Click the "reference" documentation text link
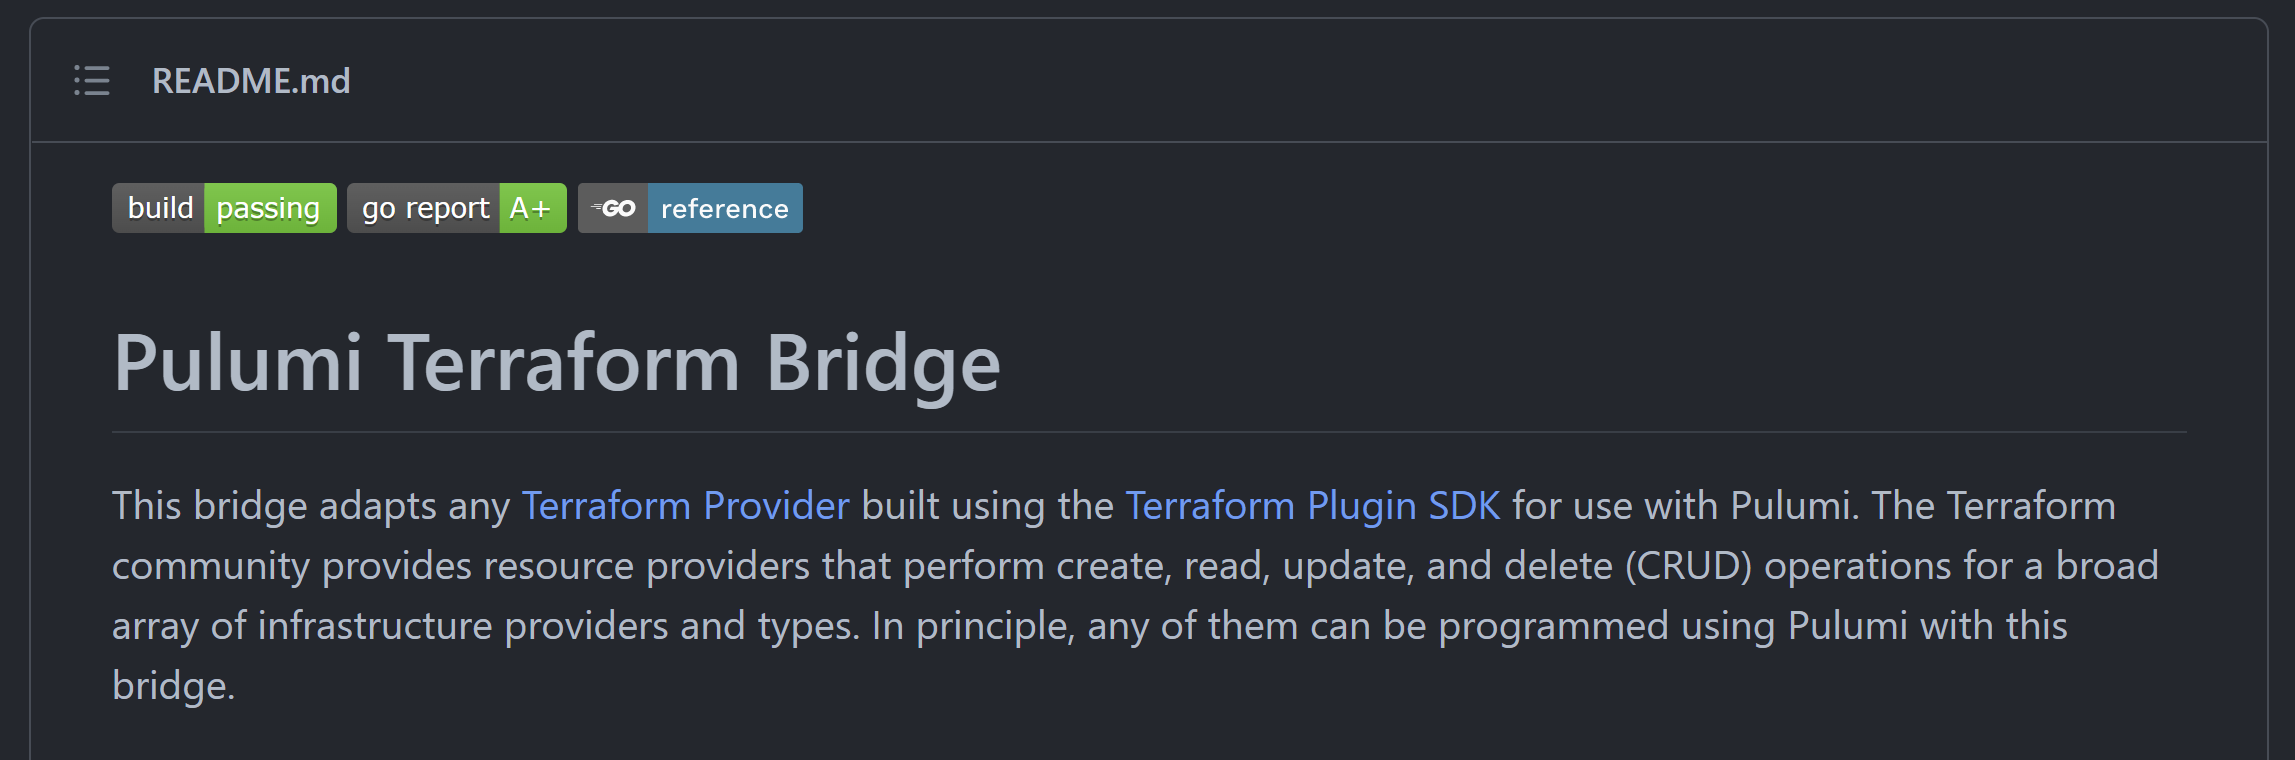 click(x=723, y=208)
